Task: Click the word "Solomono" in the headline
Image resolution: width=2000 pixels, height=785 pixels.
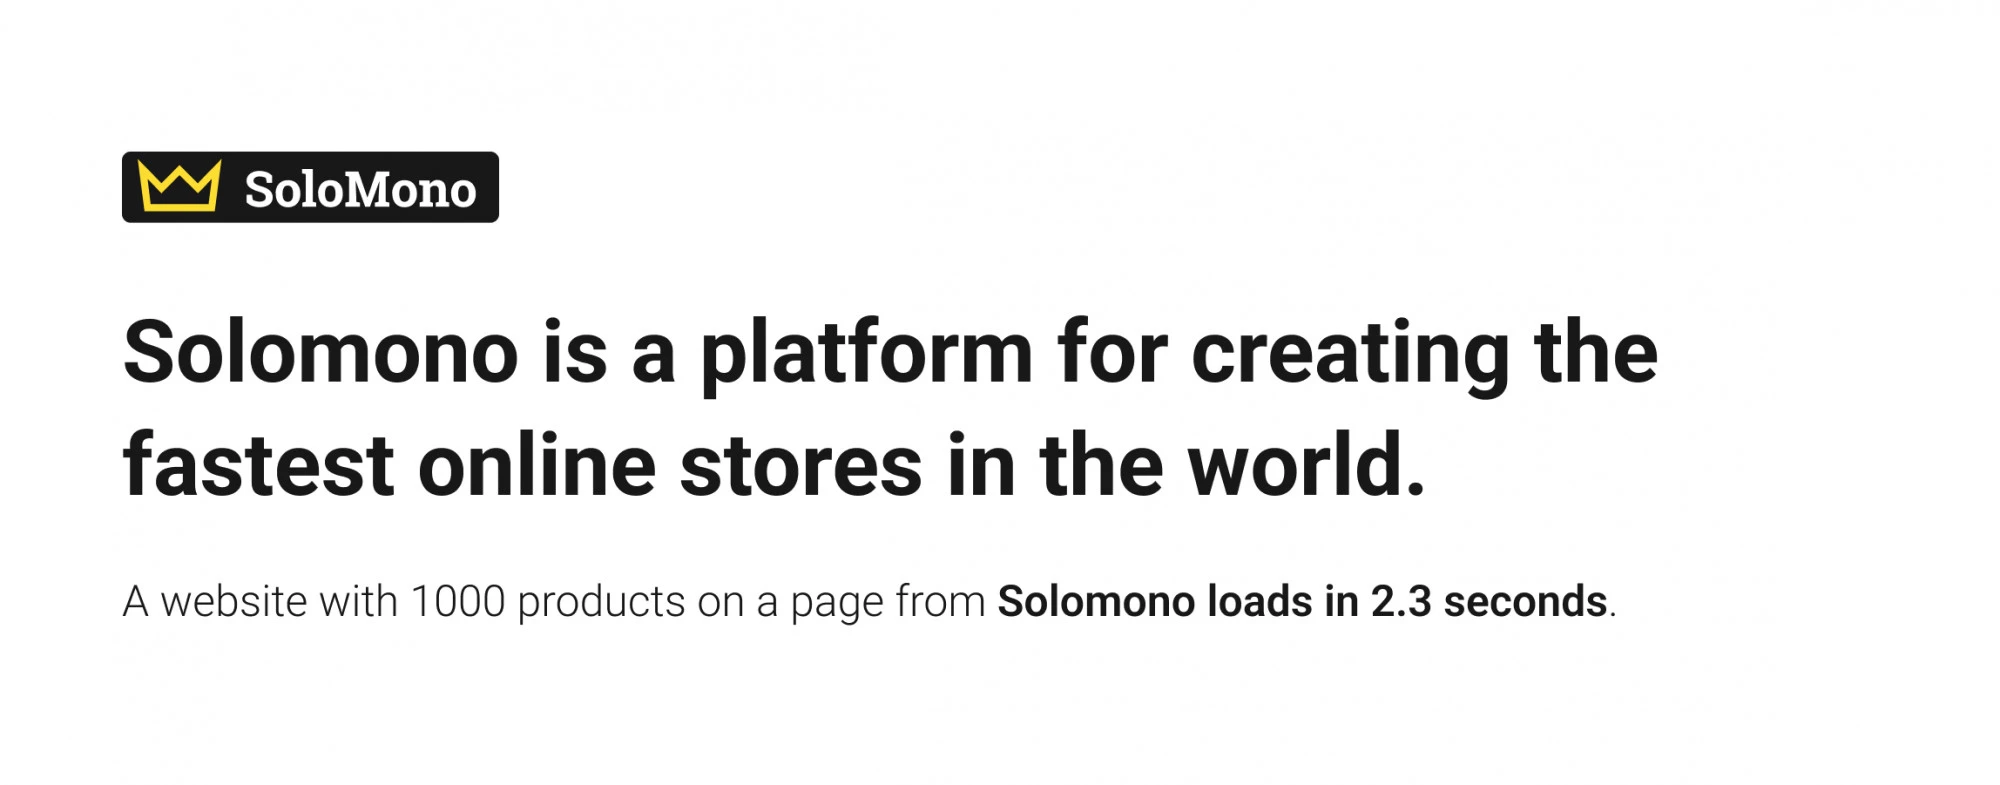Action: pyautogui.click(x=321, y=352)
